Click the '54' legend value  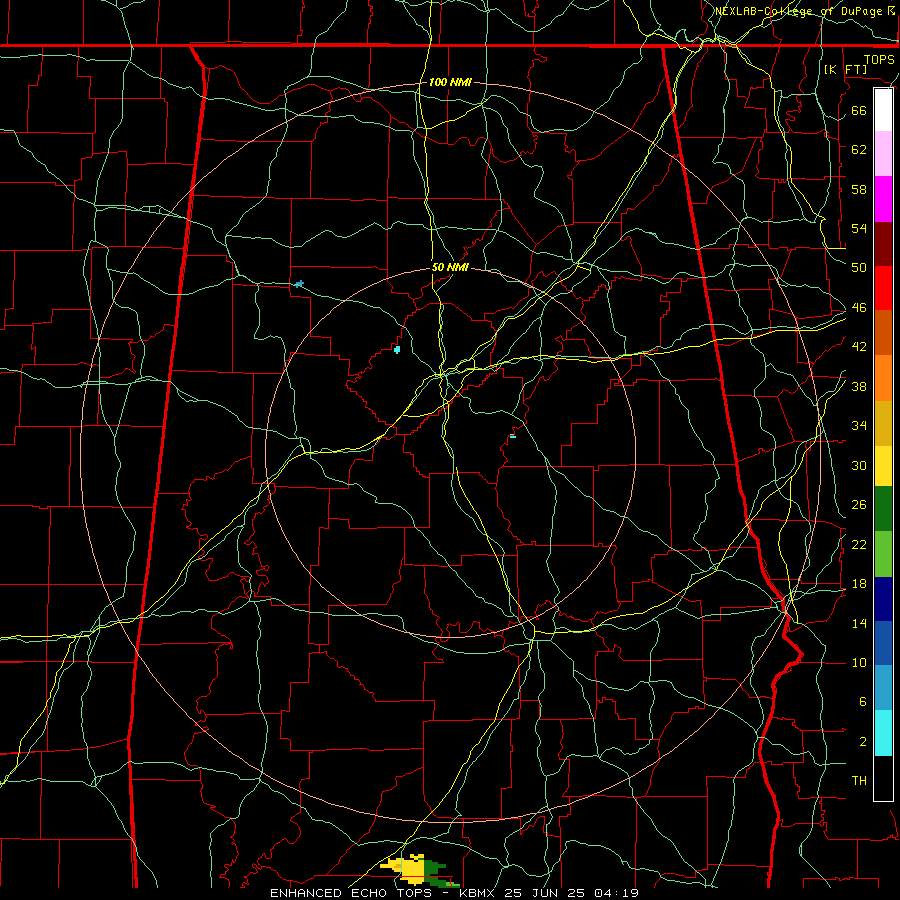click(859, 228)
